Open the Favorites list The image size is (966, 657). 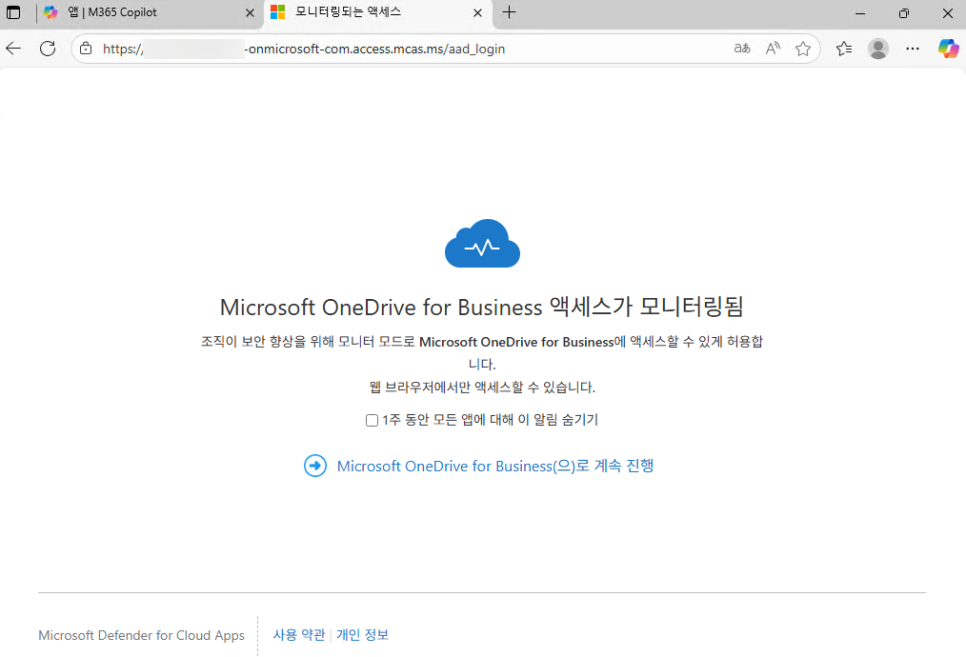click(x=844, y=49)
